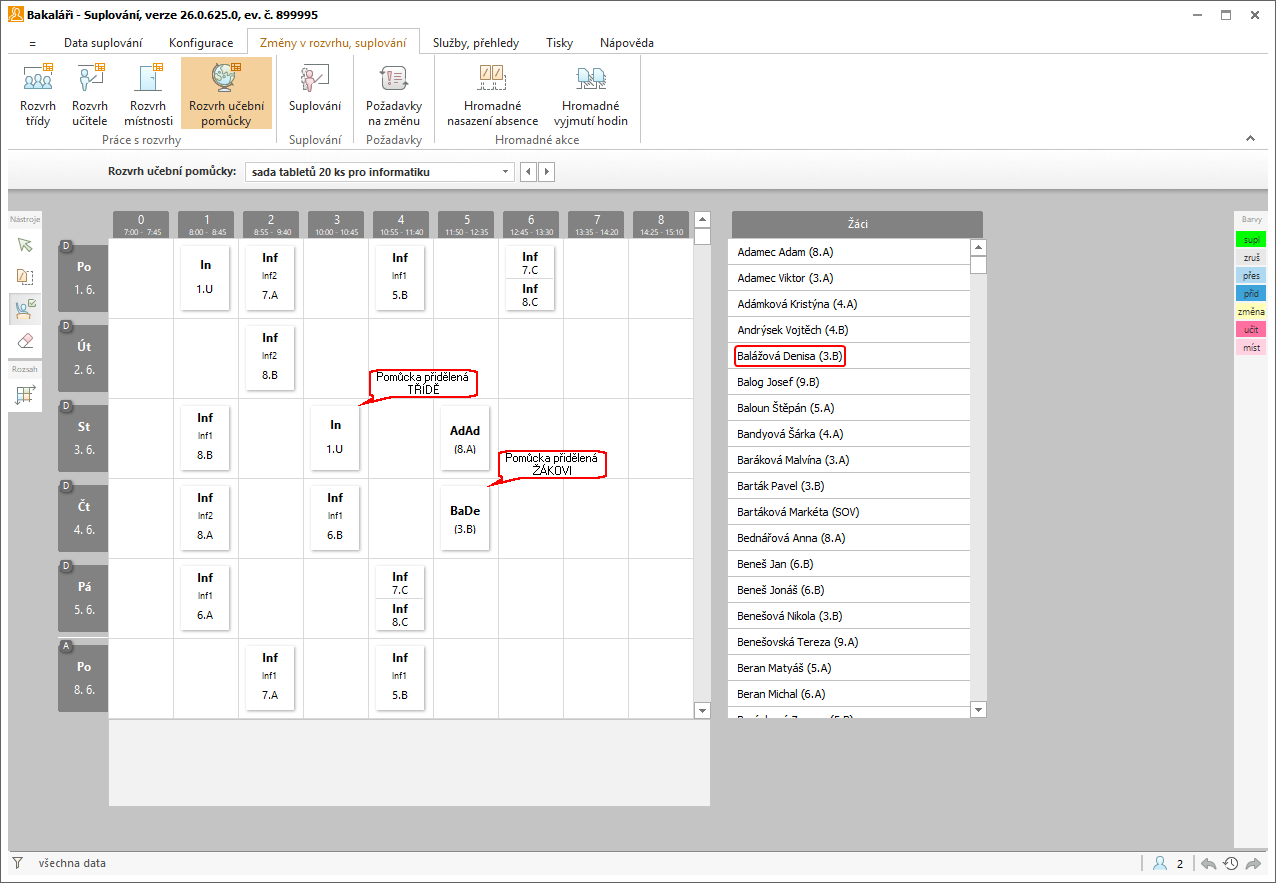Click the filter funnel icon in status bar
This screenshot has width=1276, height=883.
click(17, 863)
